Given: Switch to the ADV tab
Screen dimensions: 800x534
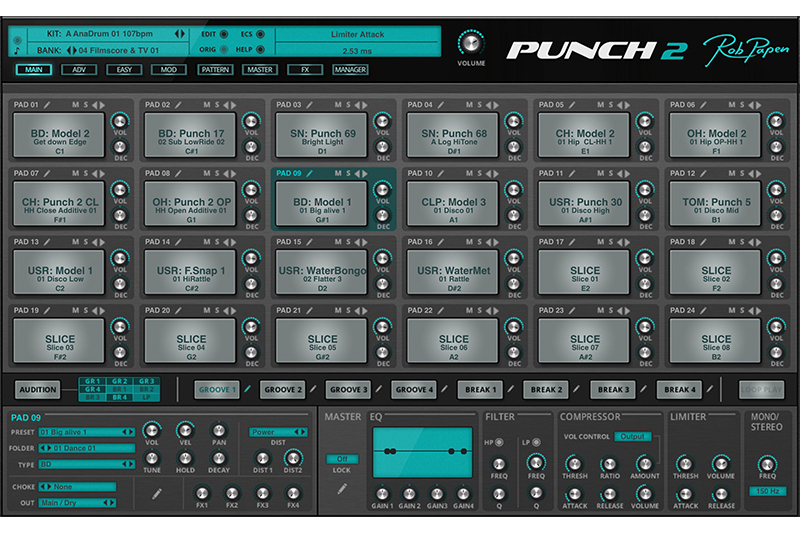Looking at the screenshot, I should pyautogui.click(x=79, y=70).
